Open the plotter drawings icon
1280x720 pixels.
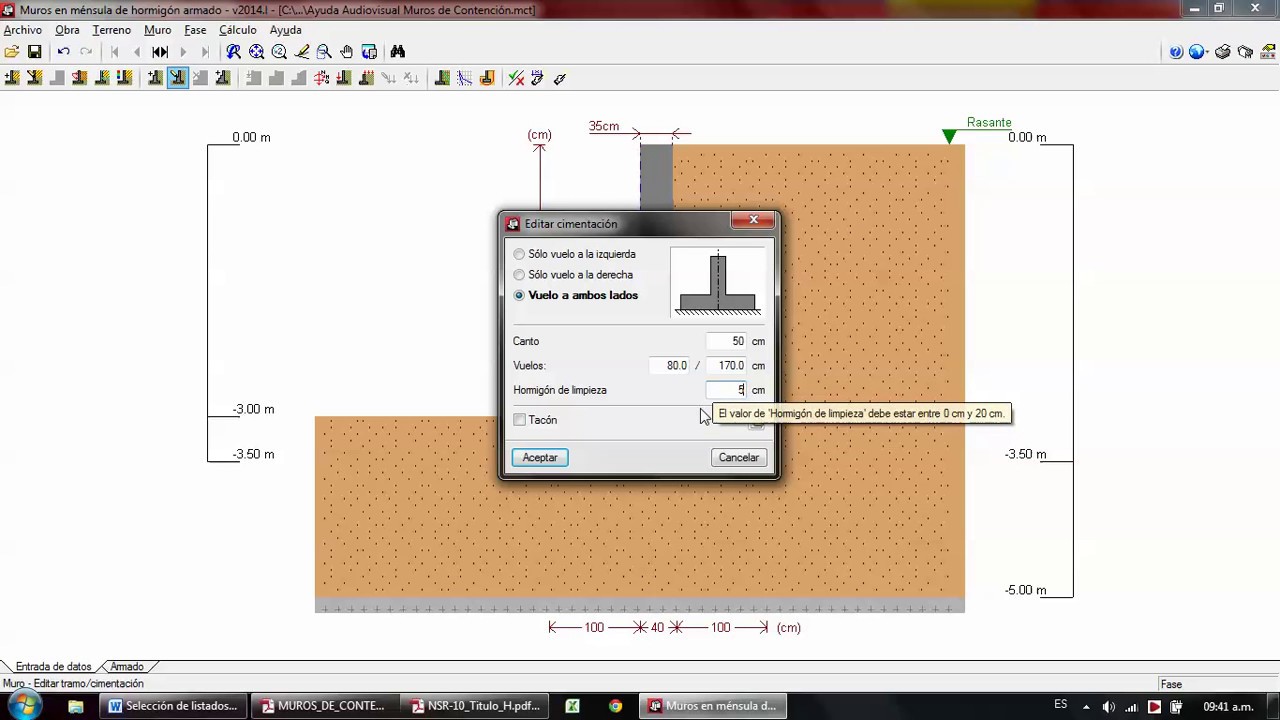pos(1245,52)
